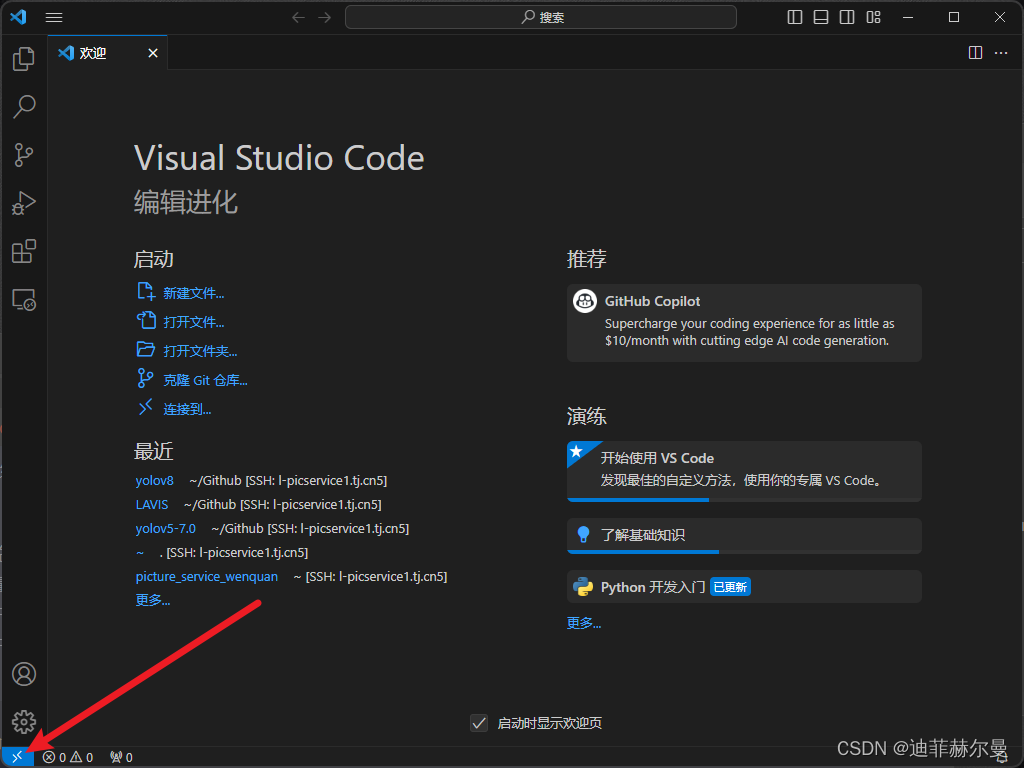1024x768 pixels.
Task: Select the 欢迎 welcome tab
Action: [108, 53]
